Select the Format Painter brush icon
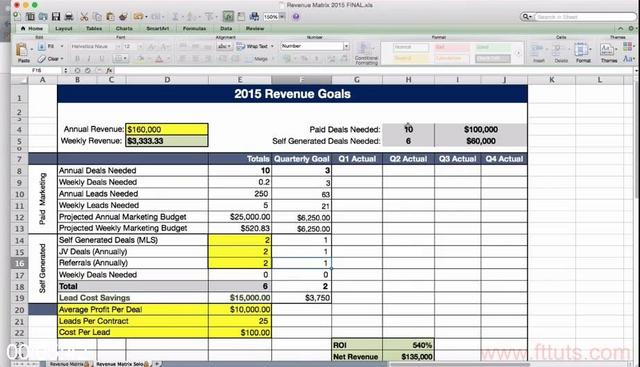 click(123, 17)
